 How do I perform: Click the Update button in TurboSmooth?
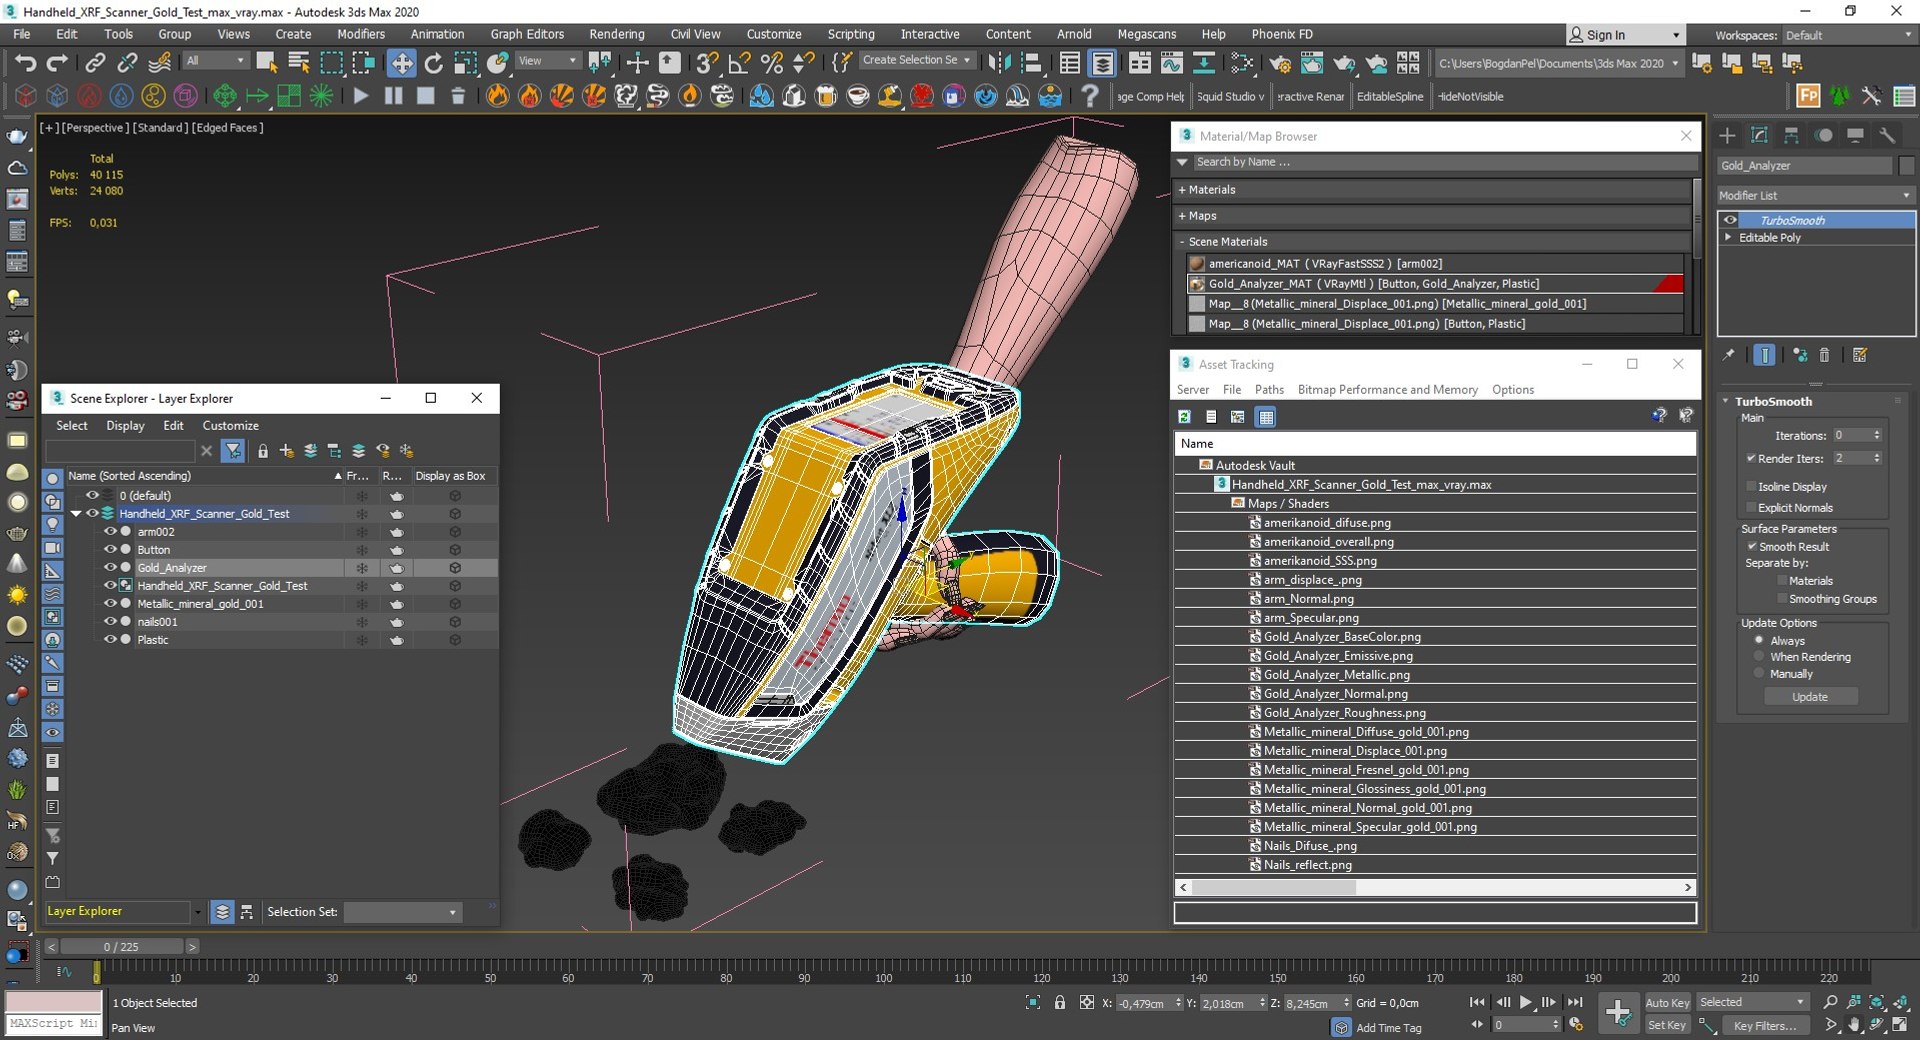point(1809,697)
